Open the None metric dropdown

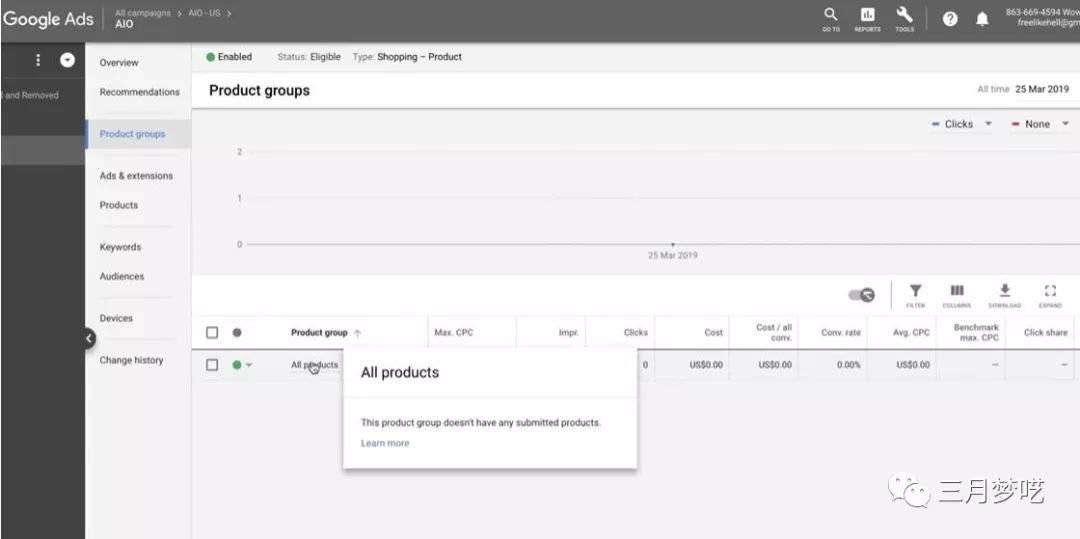(1040, 124)
